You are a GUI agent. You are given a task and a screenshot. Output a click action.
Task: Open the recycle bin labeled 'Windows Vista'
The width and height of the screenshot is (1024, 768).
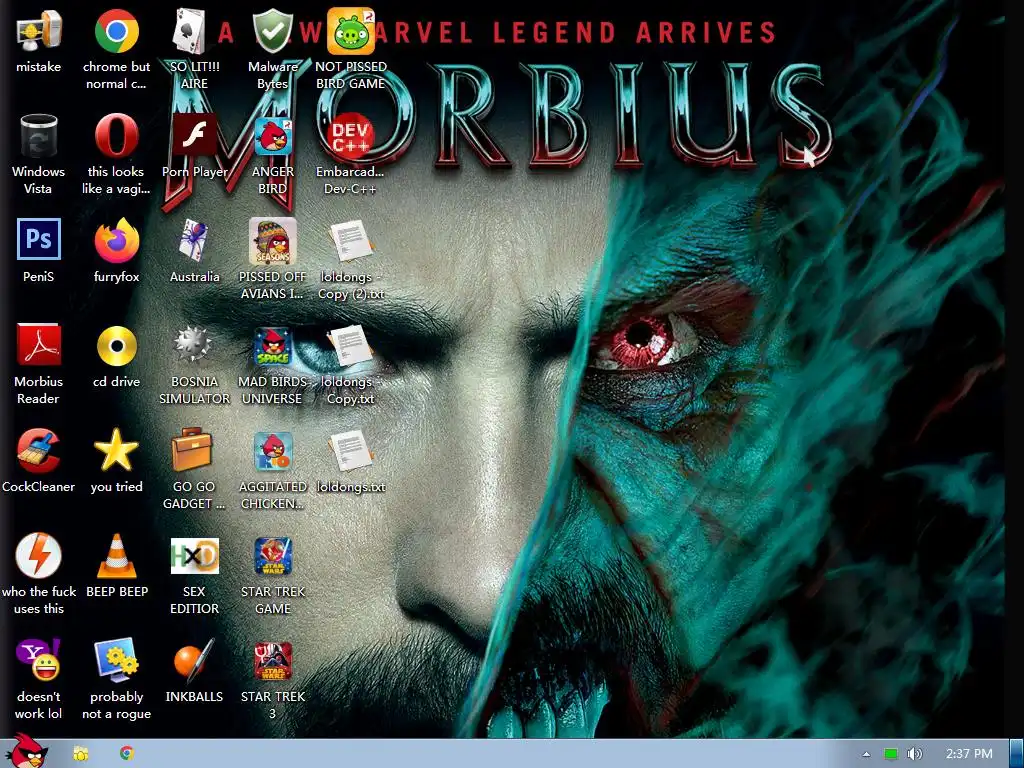(38, 136)
